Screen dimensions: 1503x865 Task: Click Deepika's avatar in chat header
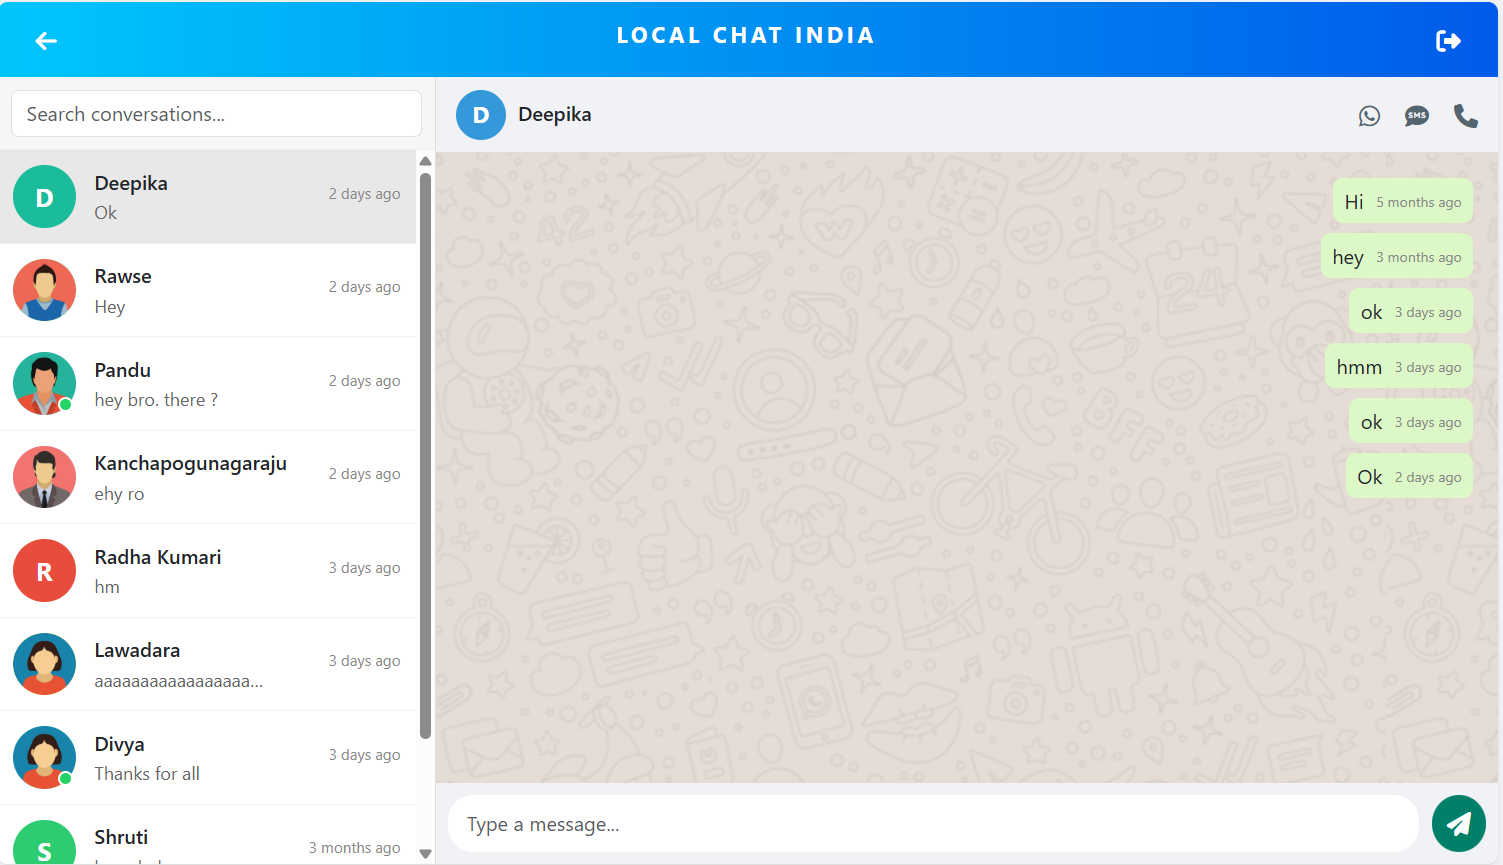click(x=481, y=115)
